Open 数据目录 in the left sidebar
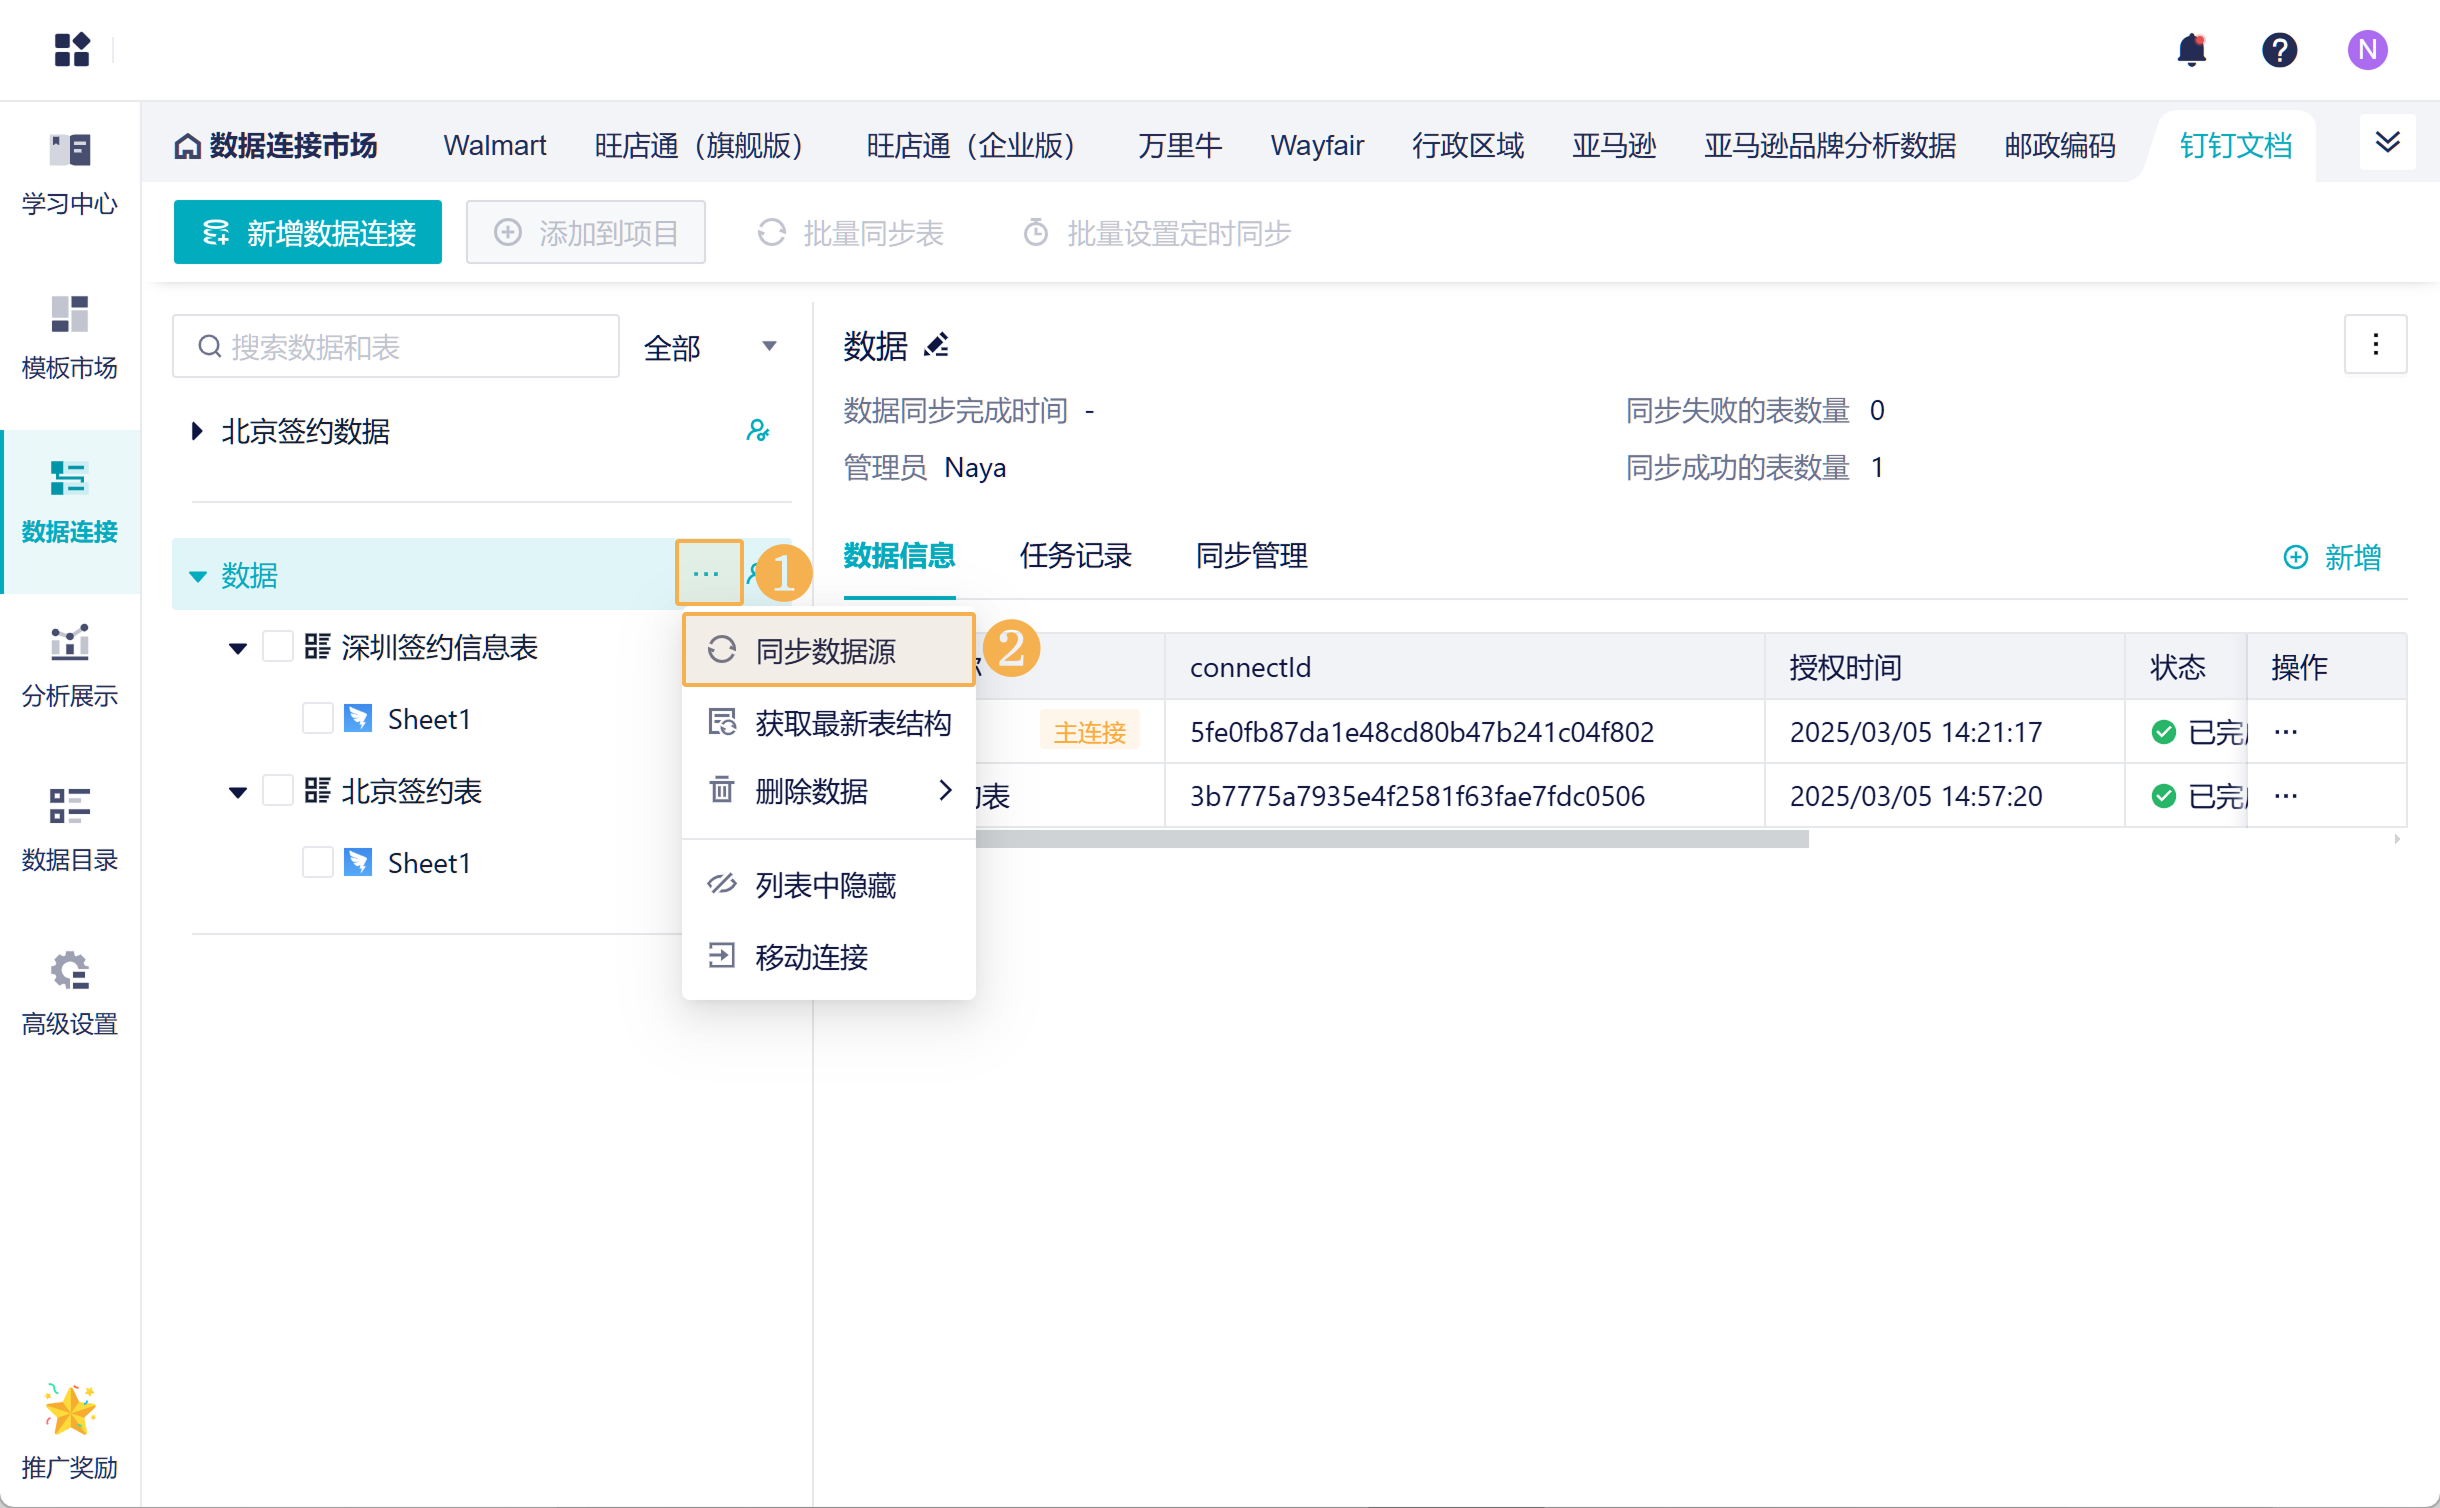 tap(69, 828)
